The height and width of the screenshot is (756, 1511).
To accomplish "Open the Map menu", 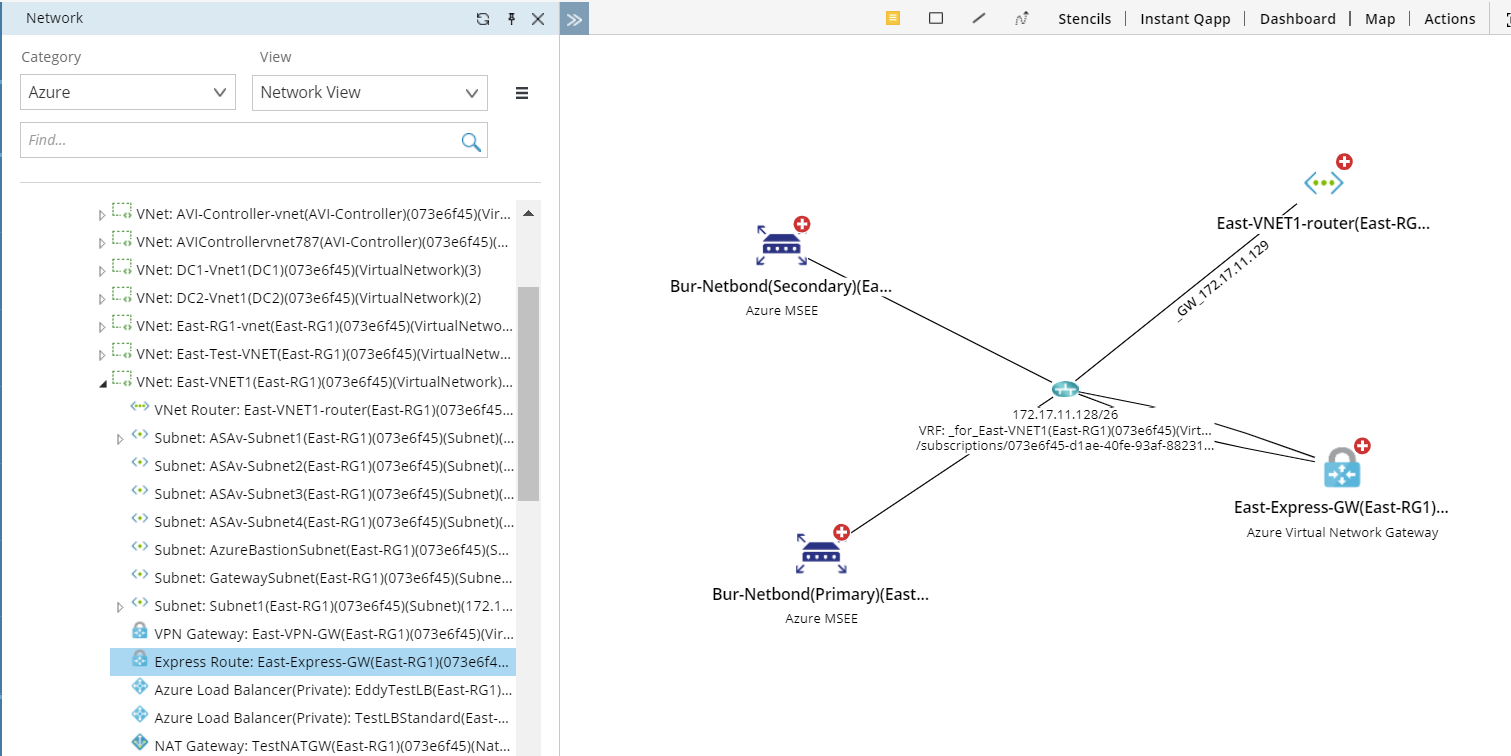I will click(x=1380, y=19).
